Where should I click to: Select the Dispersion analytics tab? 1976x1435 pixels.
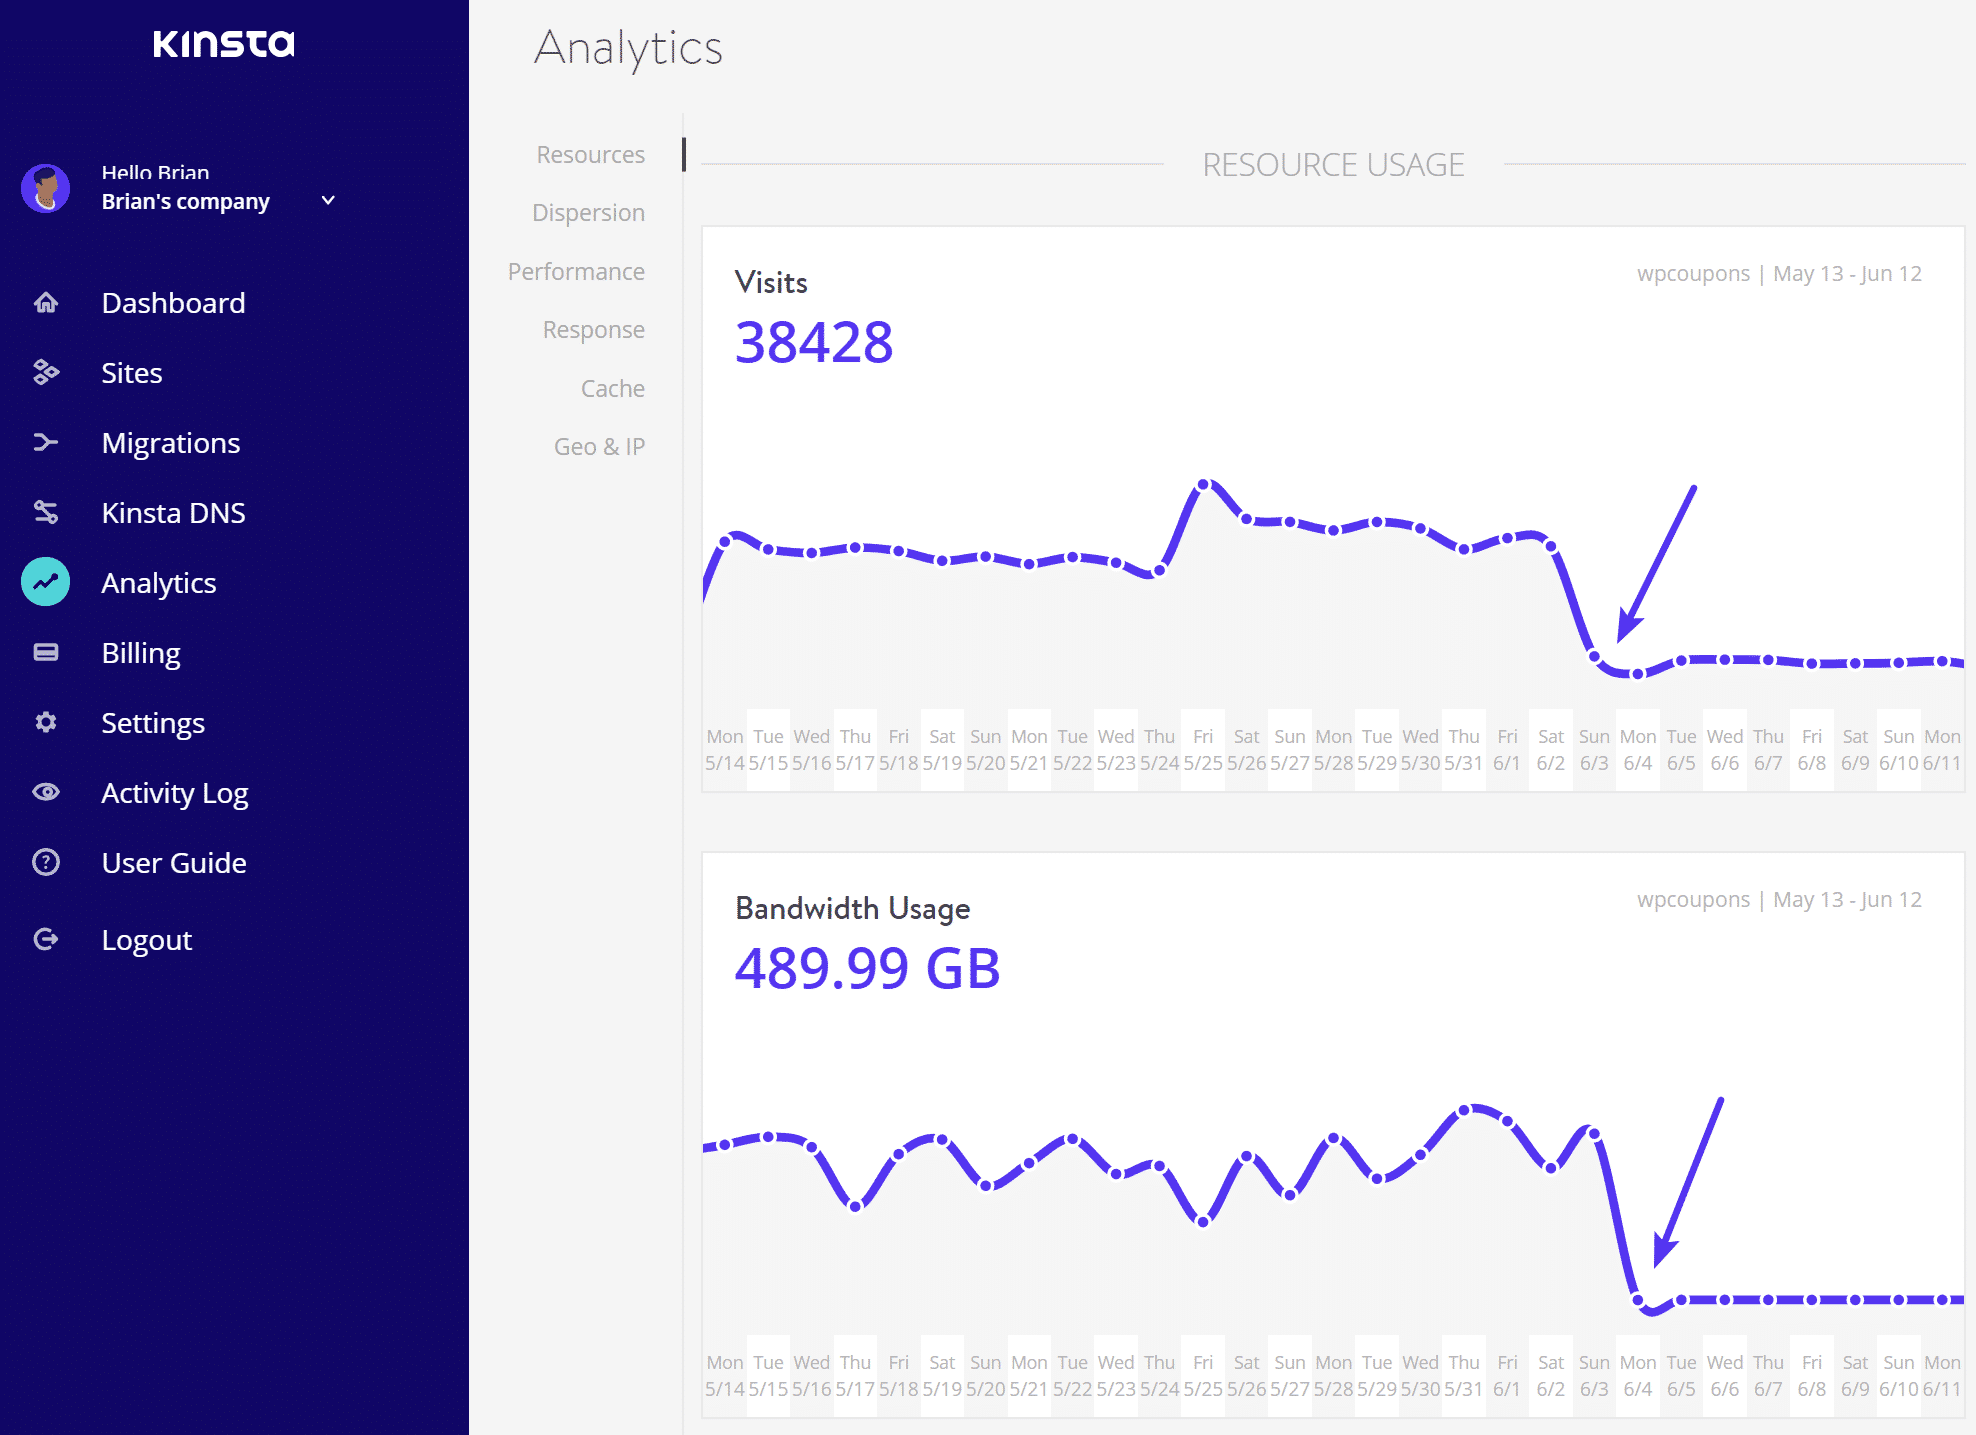coord(588,212)
